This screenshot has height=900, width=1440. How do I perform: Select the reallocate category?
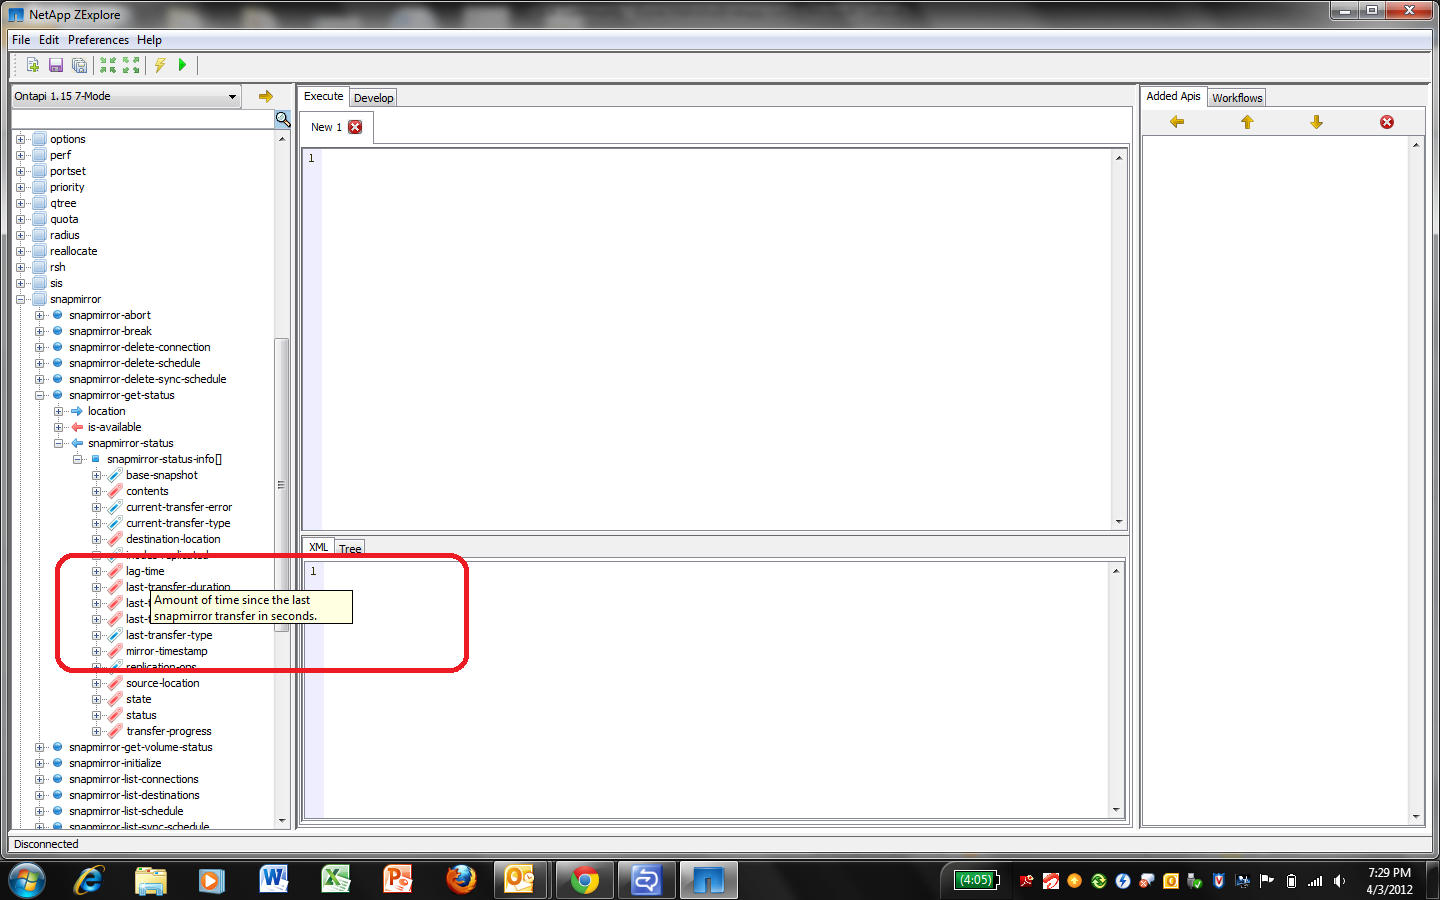74,251
